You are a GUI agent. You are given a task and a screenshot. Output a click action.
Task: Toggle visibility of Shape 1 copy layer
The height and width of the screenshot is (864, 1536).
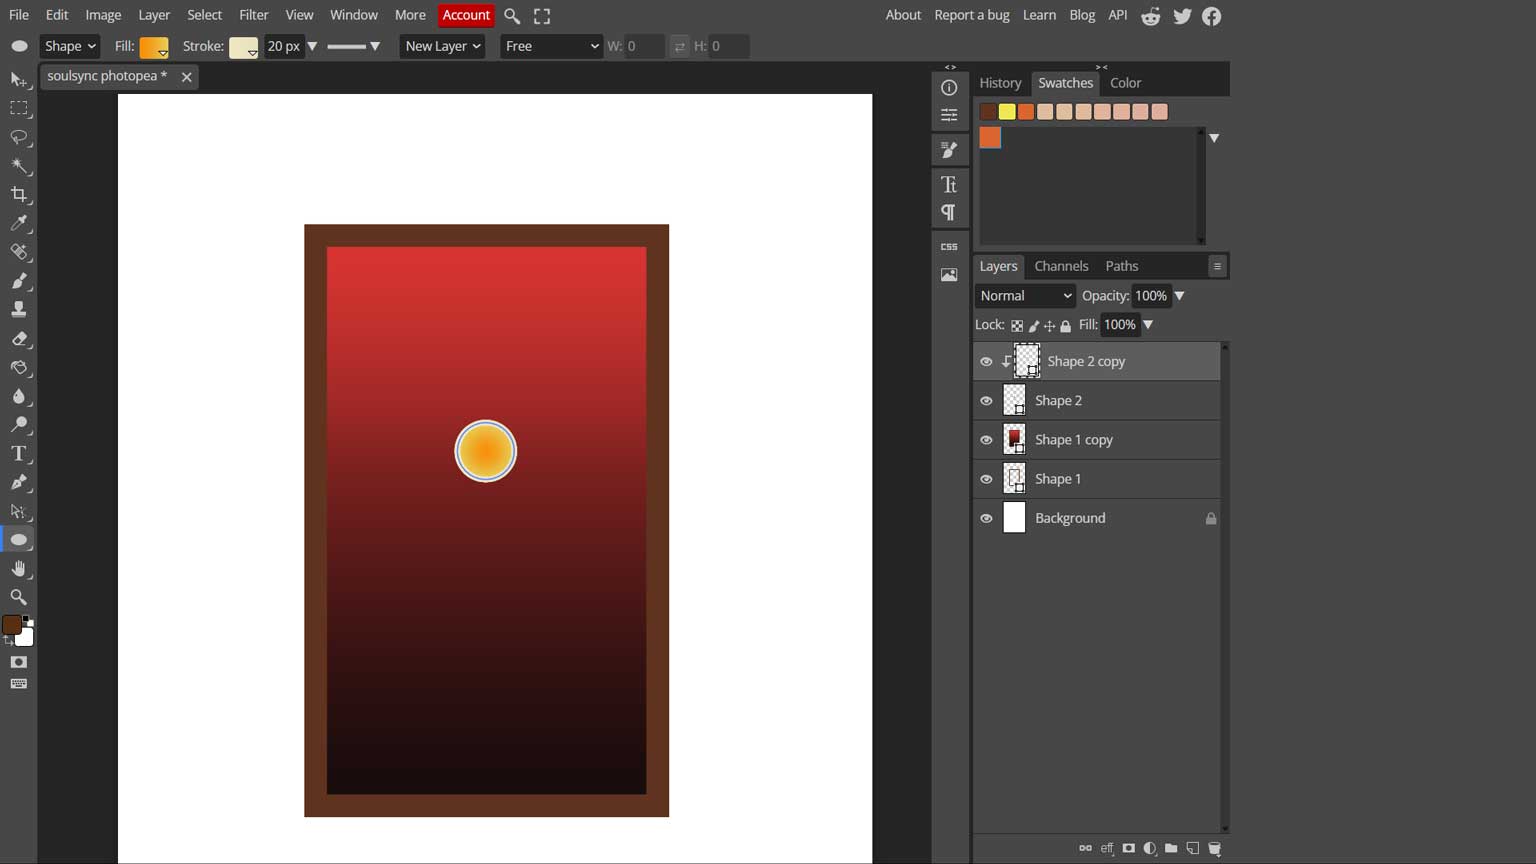[x=986, y=440]
